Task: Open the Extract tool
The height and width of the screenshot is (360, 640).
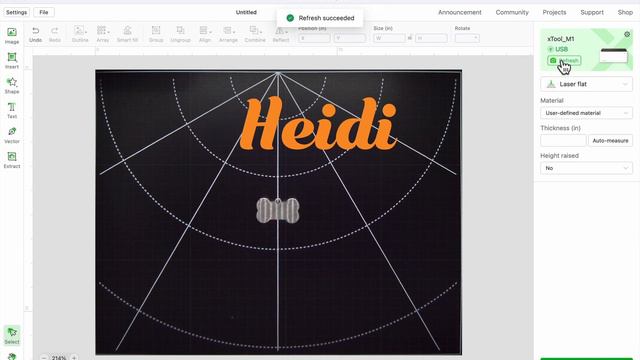Action: pos(12,160)
